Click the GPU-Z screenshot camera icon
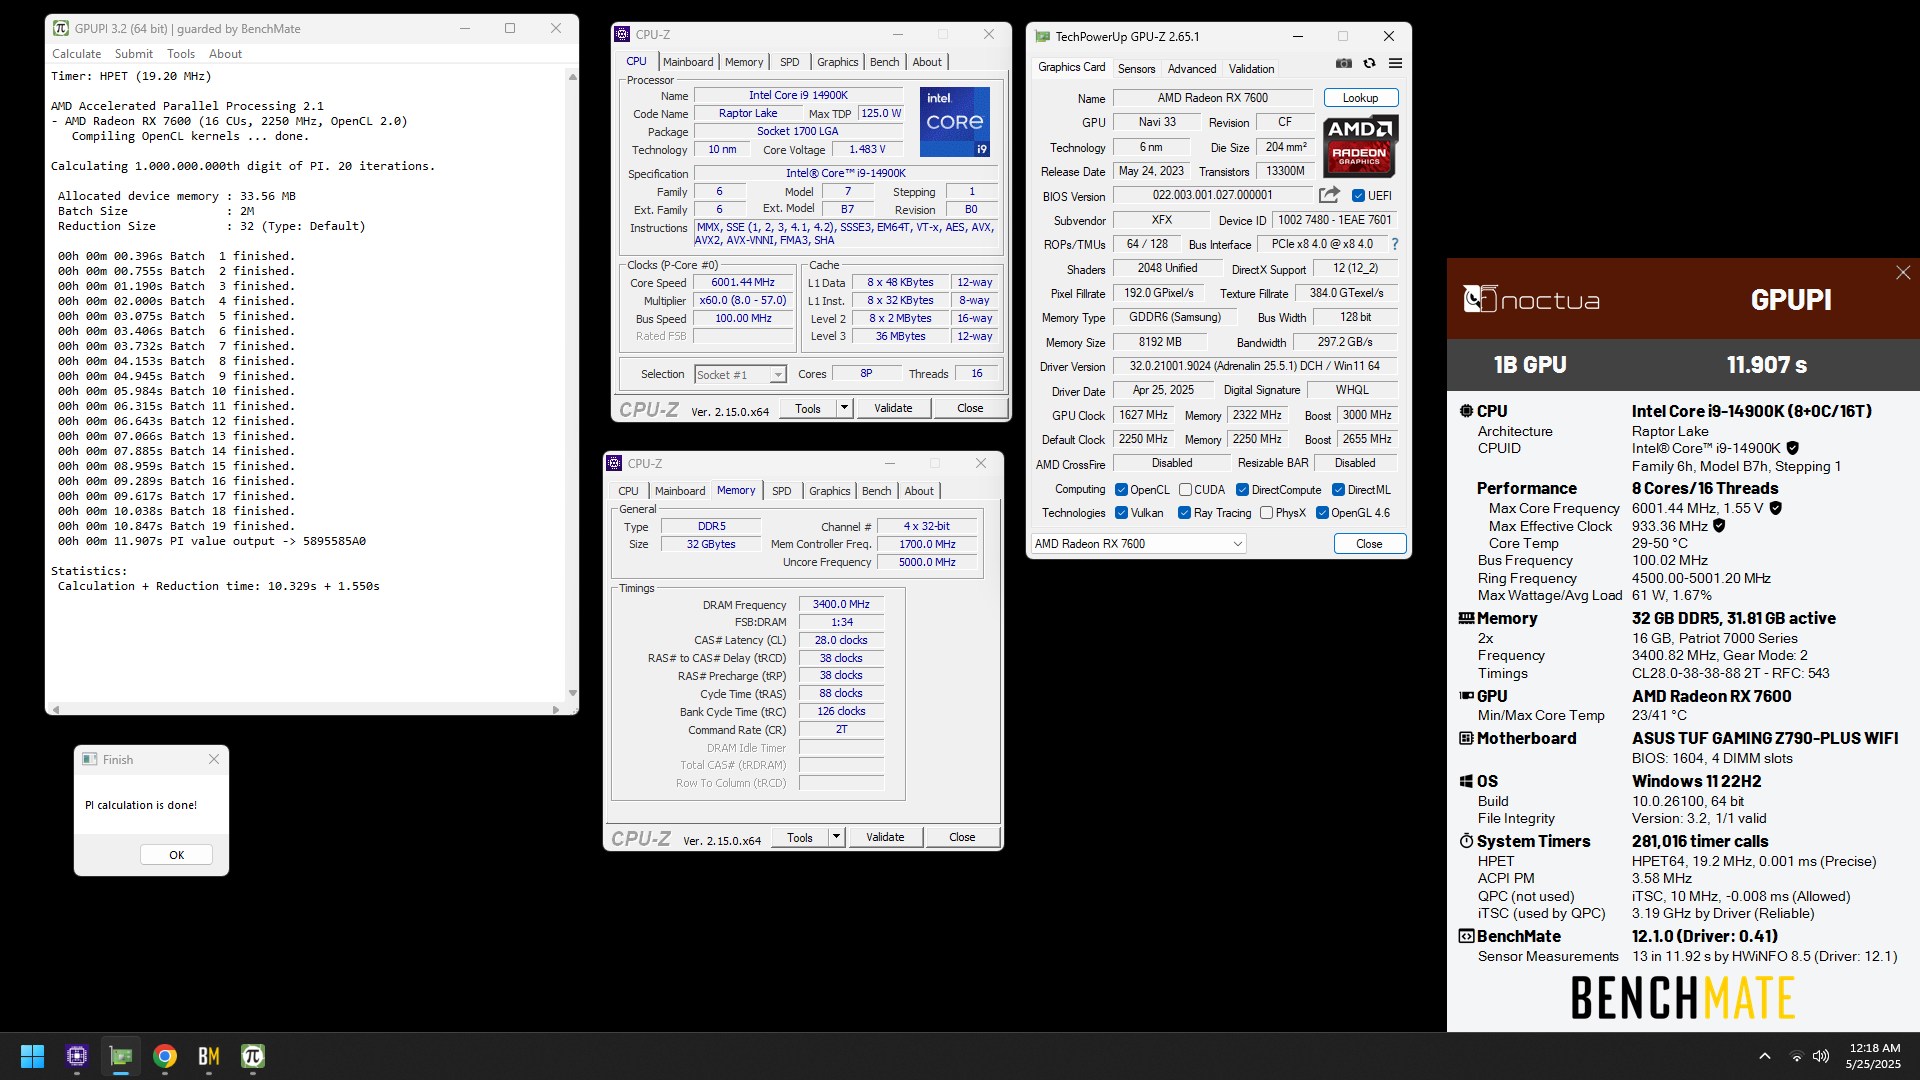 coord(1343,63)
